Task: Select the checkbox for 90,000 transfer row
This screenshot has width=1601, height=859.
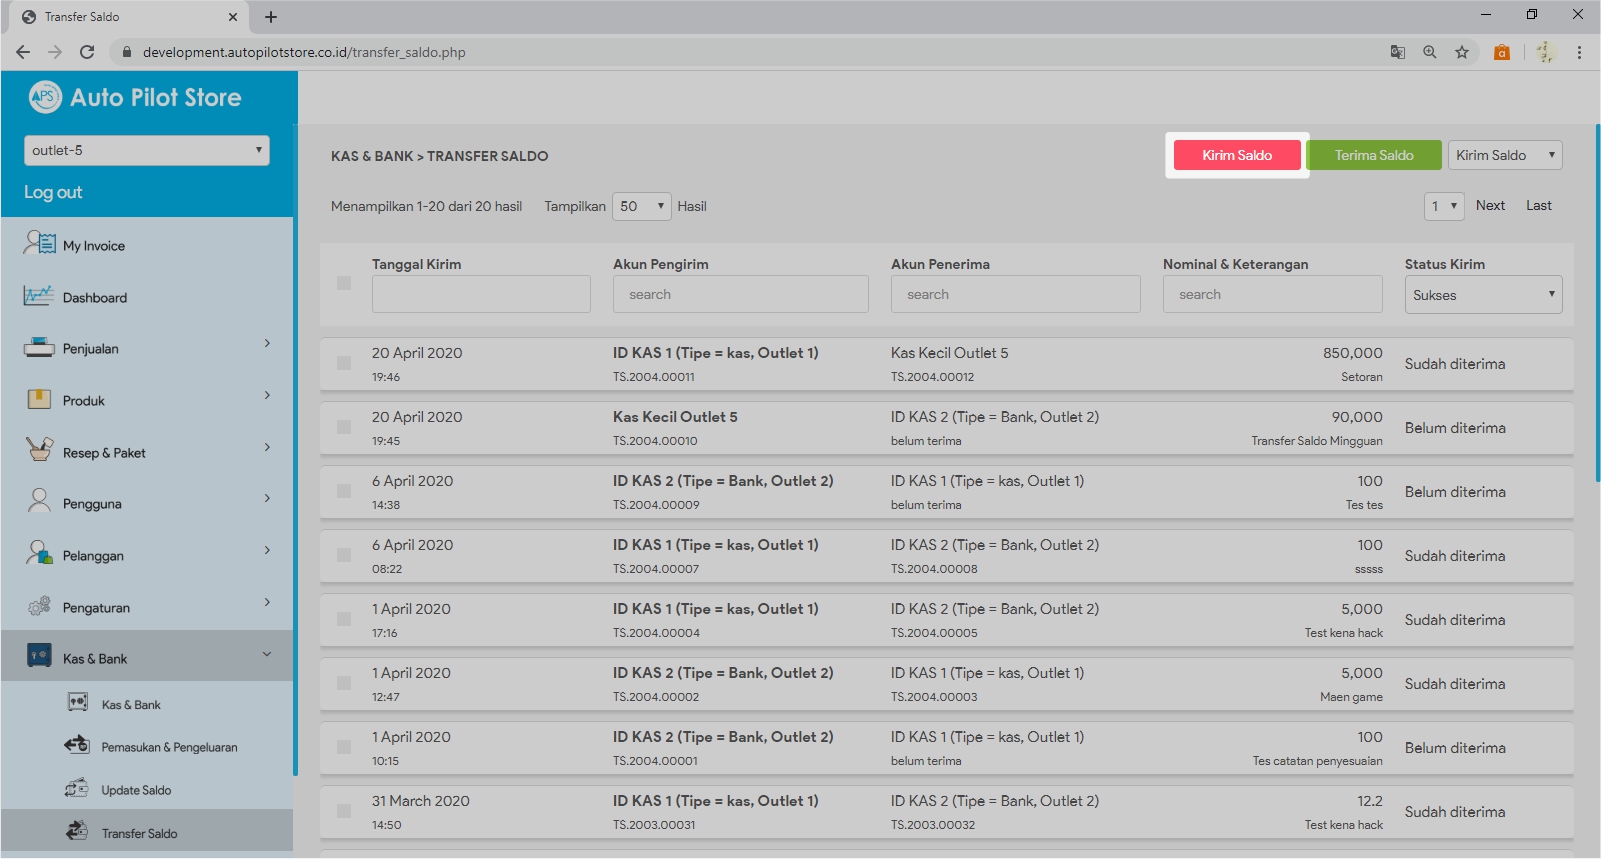Action: click(344, 427)
